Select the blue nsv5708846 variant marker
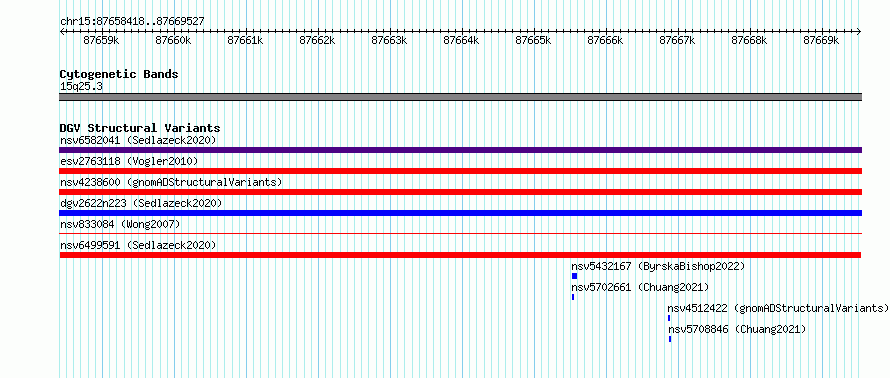890x378 pixels. click(x=670, y=339)
